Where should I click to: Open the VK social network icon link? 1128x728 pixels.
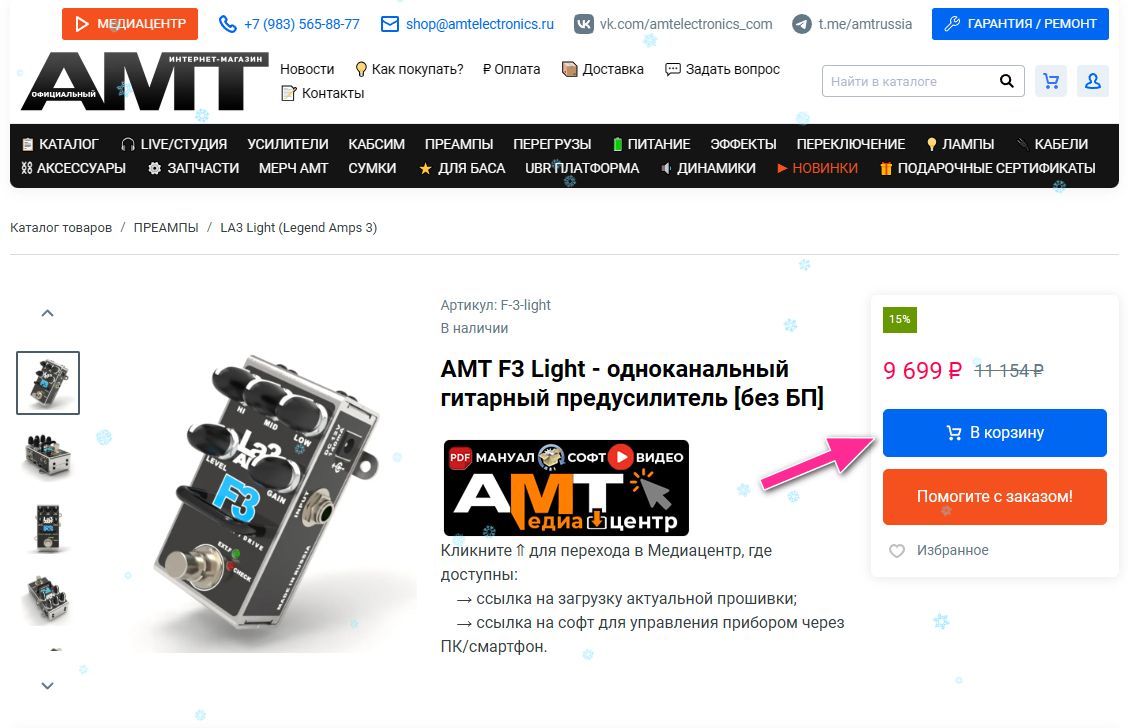point(583,24)
